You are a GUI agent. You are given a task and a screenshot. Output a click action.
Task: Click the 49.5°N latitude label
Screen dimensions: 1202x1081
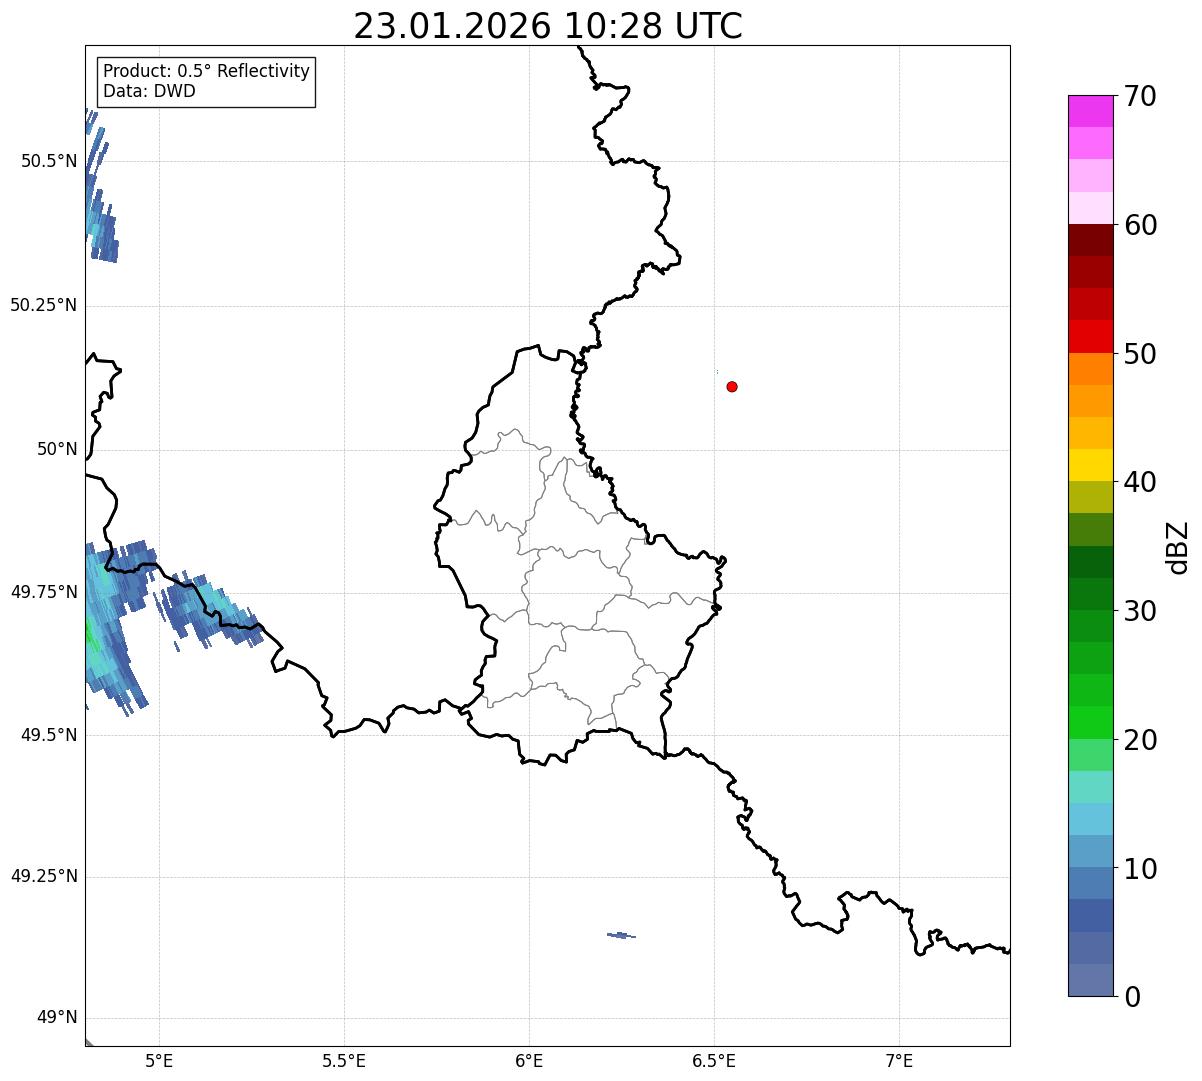point(49,735)
